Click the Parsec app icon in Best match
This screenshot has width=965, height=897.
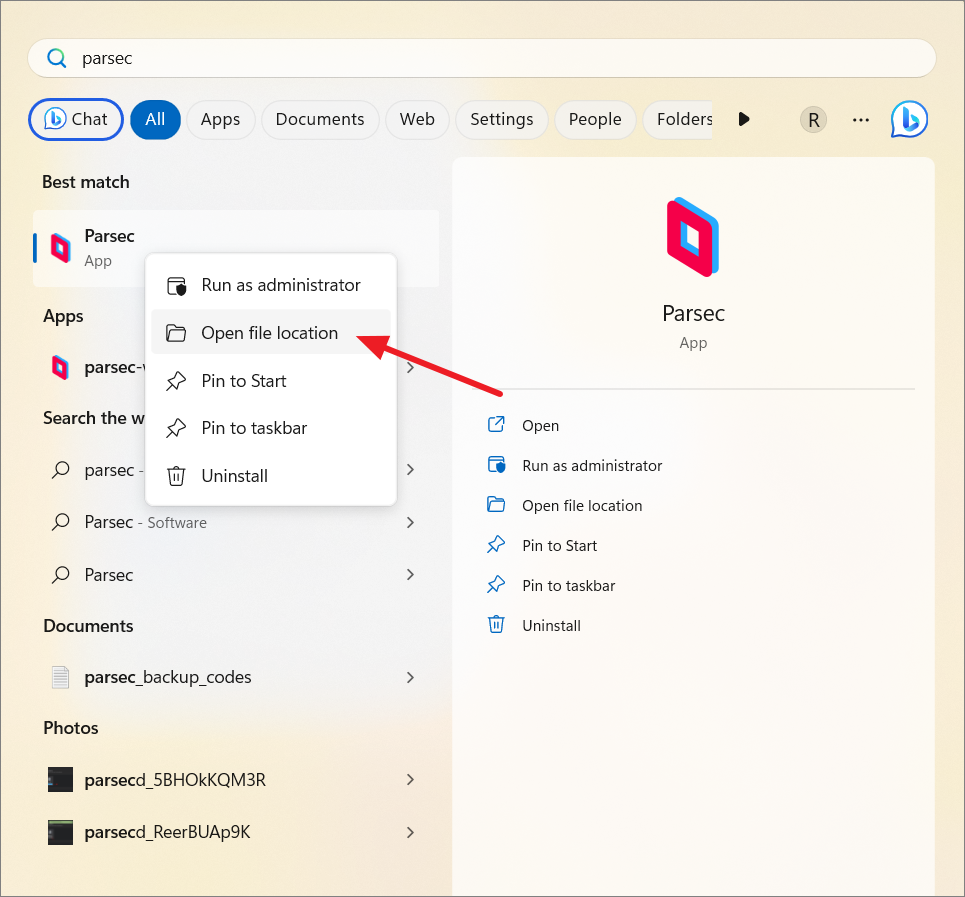pos(60,248)
